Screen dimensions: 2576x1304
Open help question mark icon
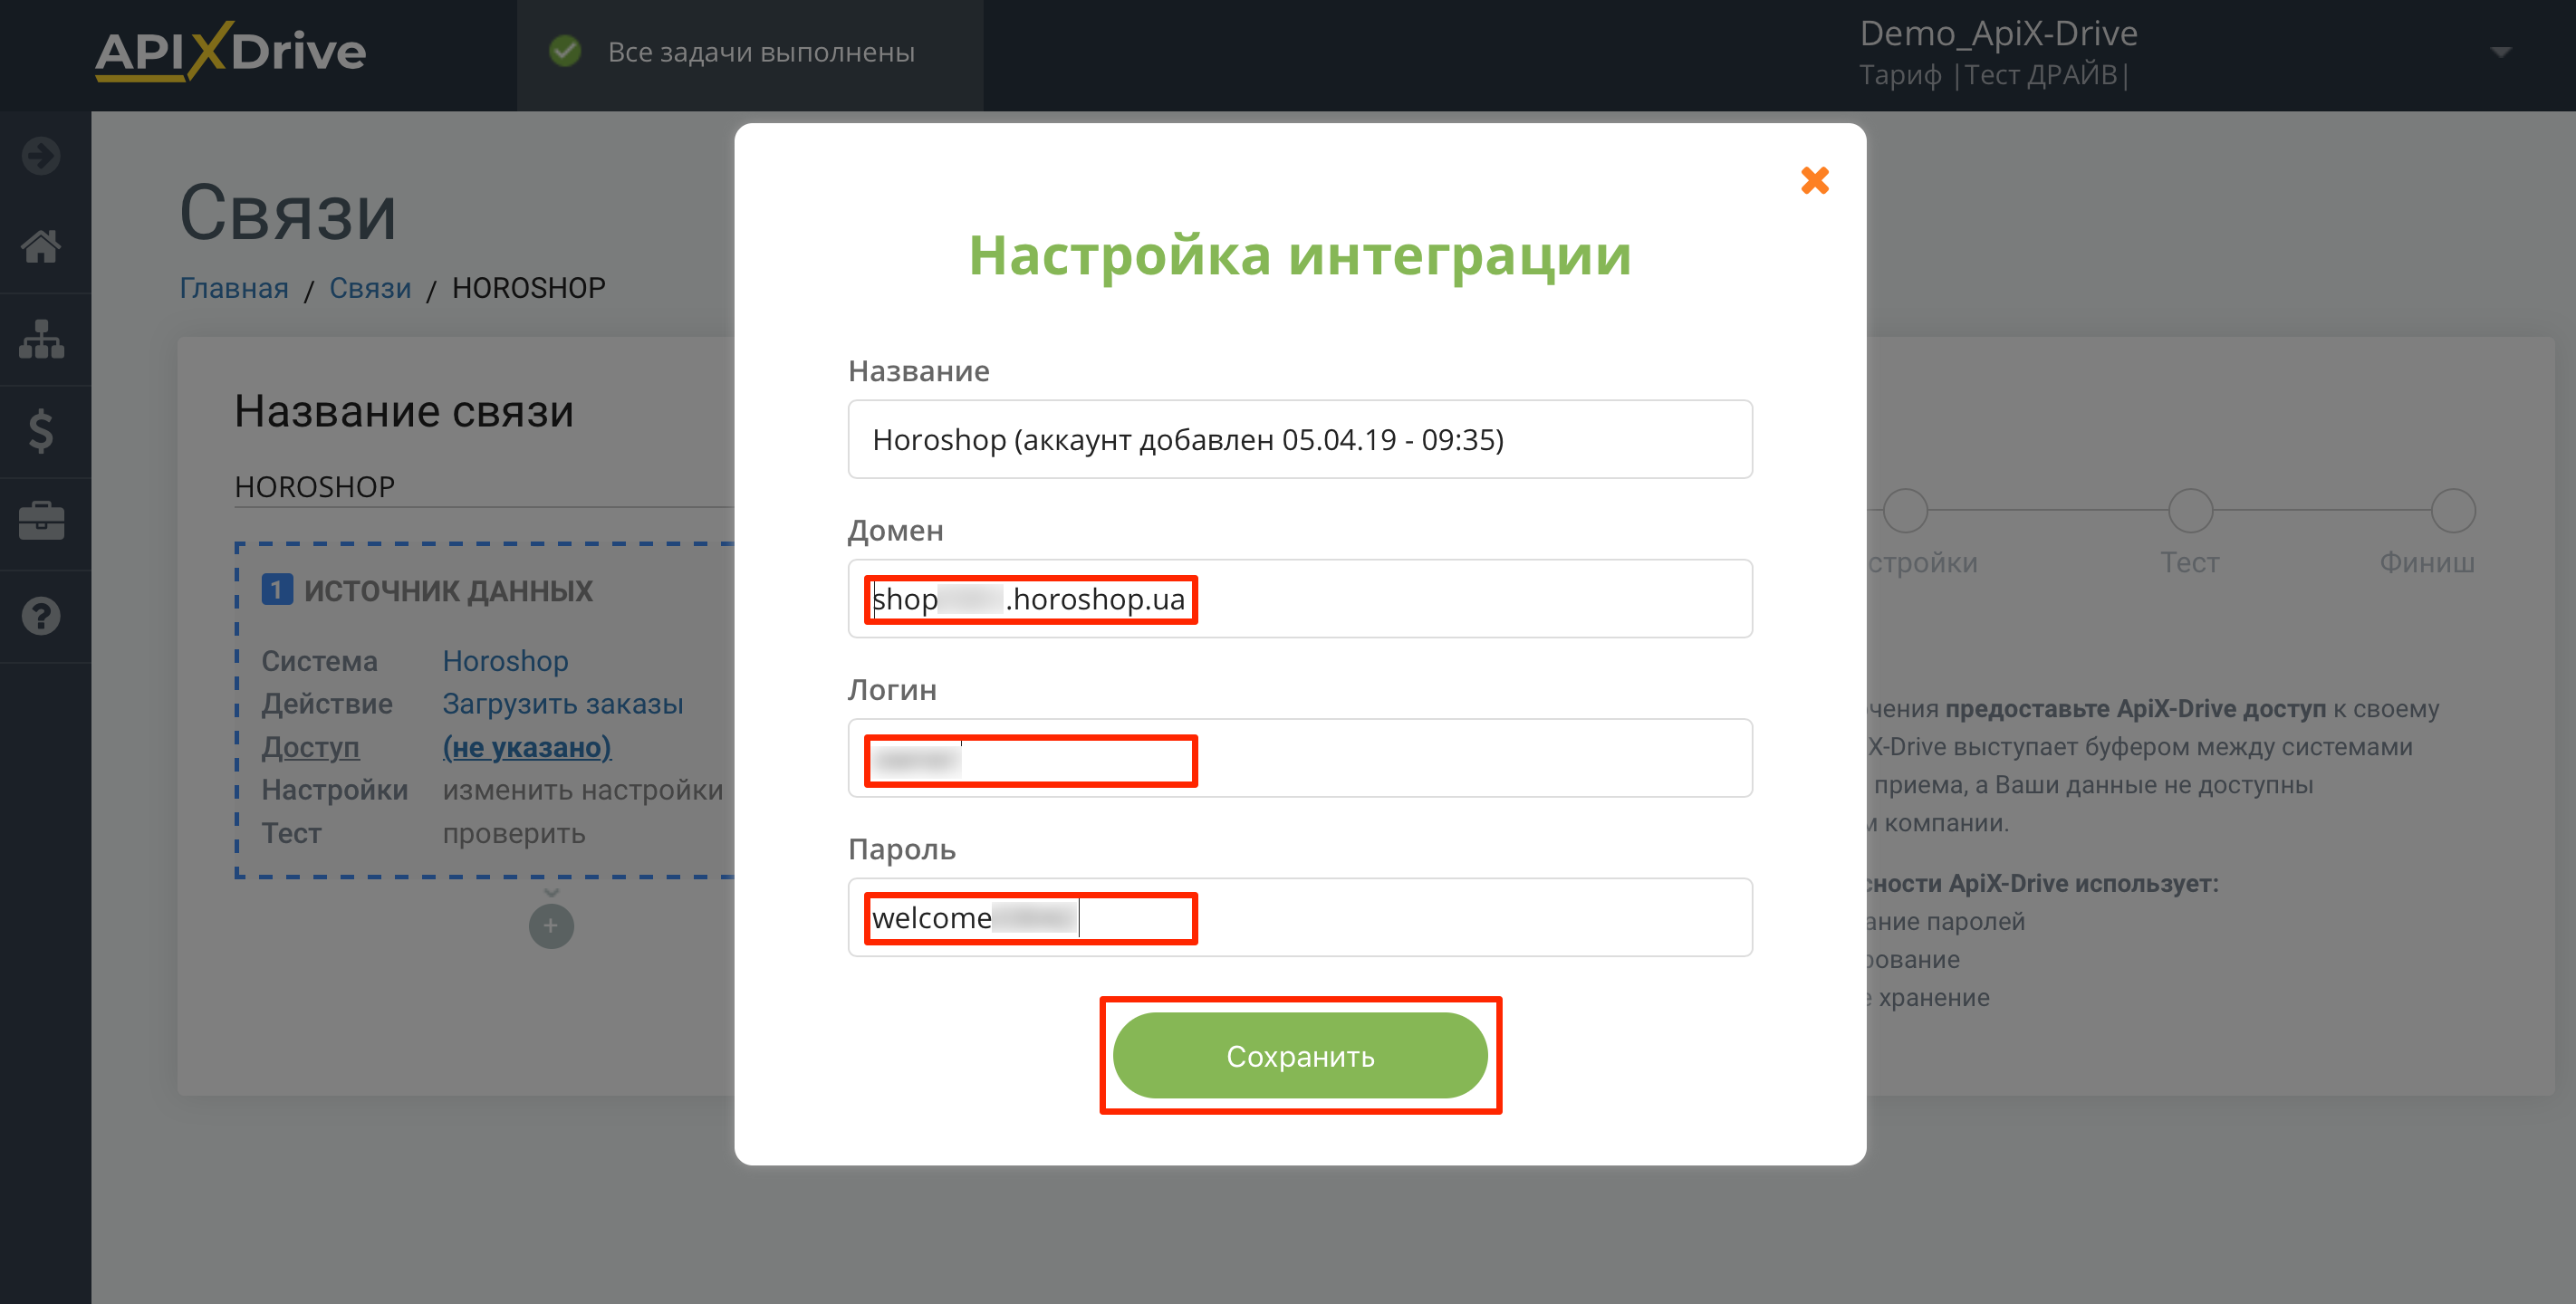click(x=41, y=616)
